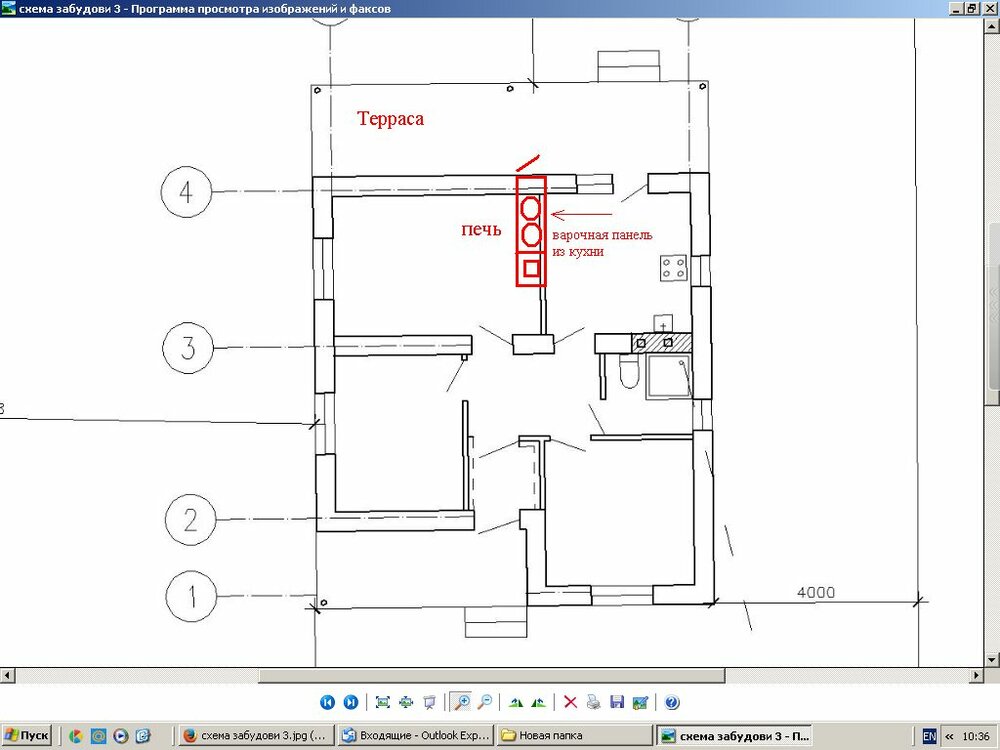The width and height of the screenshot is (1000, 750).
Task: Click the horizontal scrollbar left arrow
Action: click(7, 675)
